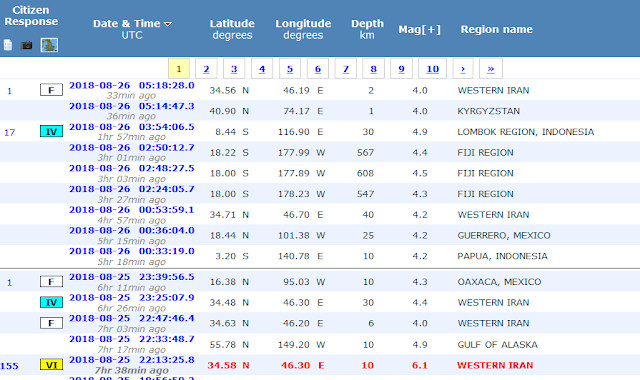Screen dimensions: 640x380
Task: Open earthquake 2018-08-26 02:48:27.5 Fiji link
Action: point(131,169)
